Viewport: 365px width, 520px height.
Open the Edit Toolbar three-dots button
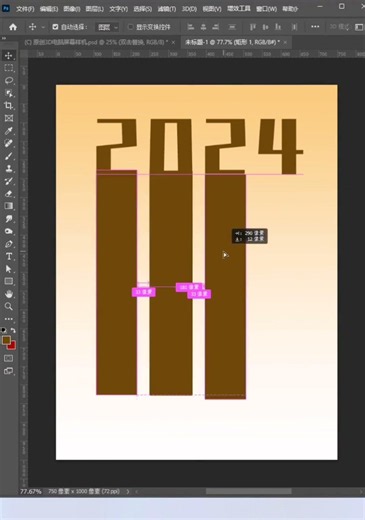tap(9, 319)
